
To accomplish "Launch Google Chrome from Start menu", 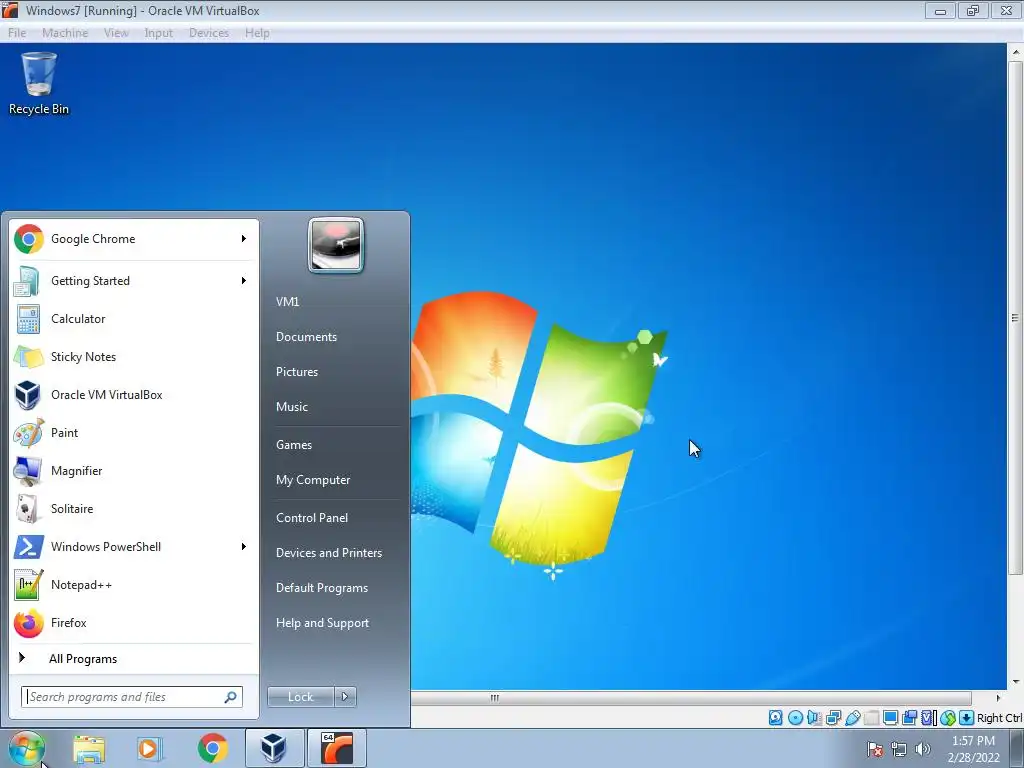I will coord(133,239).
